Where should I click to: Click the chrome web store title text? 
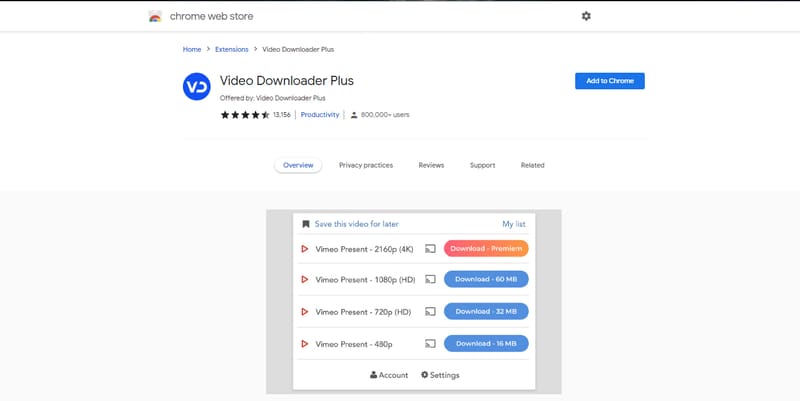coord(211,16)
